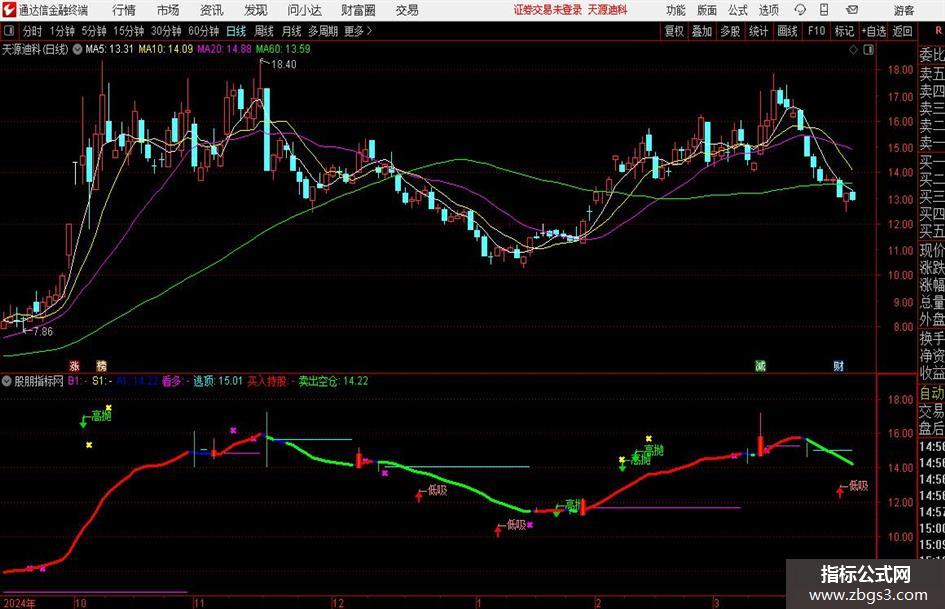Add stock via +自选 button
Screen dimensions: 945x609
click(x=874, y=31)
